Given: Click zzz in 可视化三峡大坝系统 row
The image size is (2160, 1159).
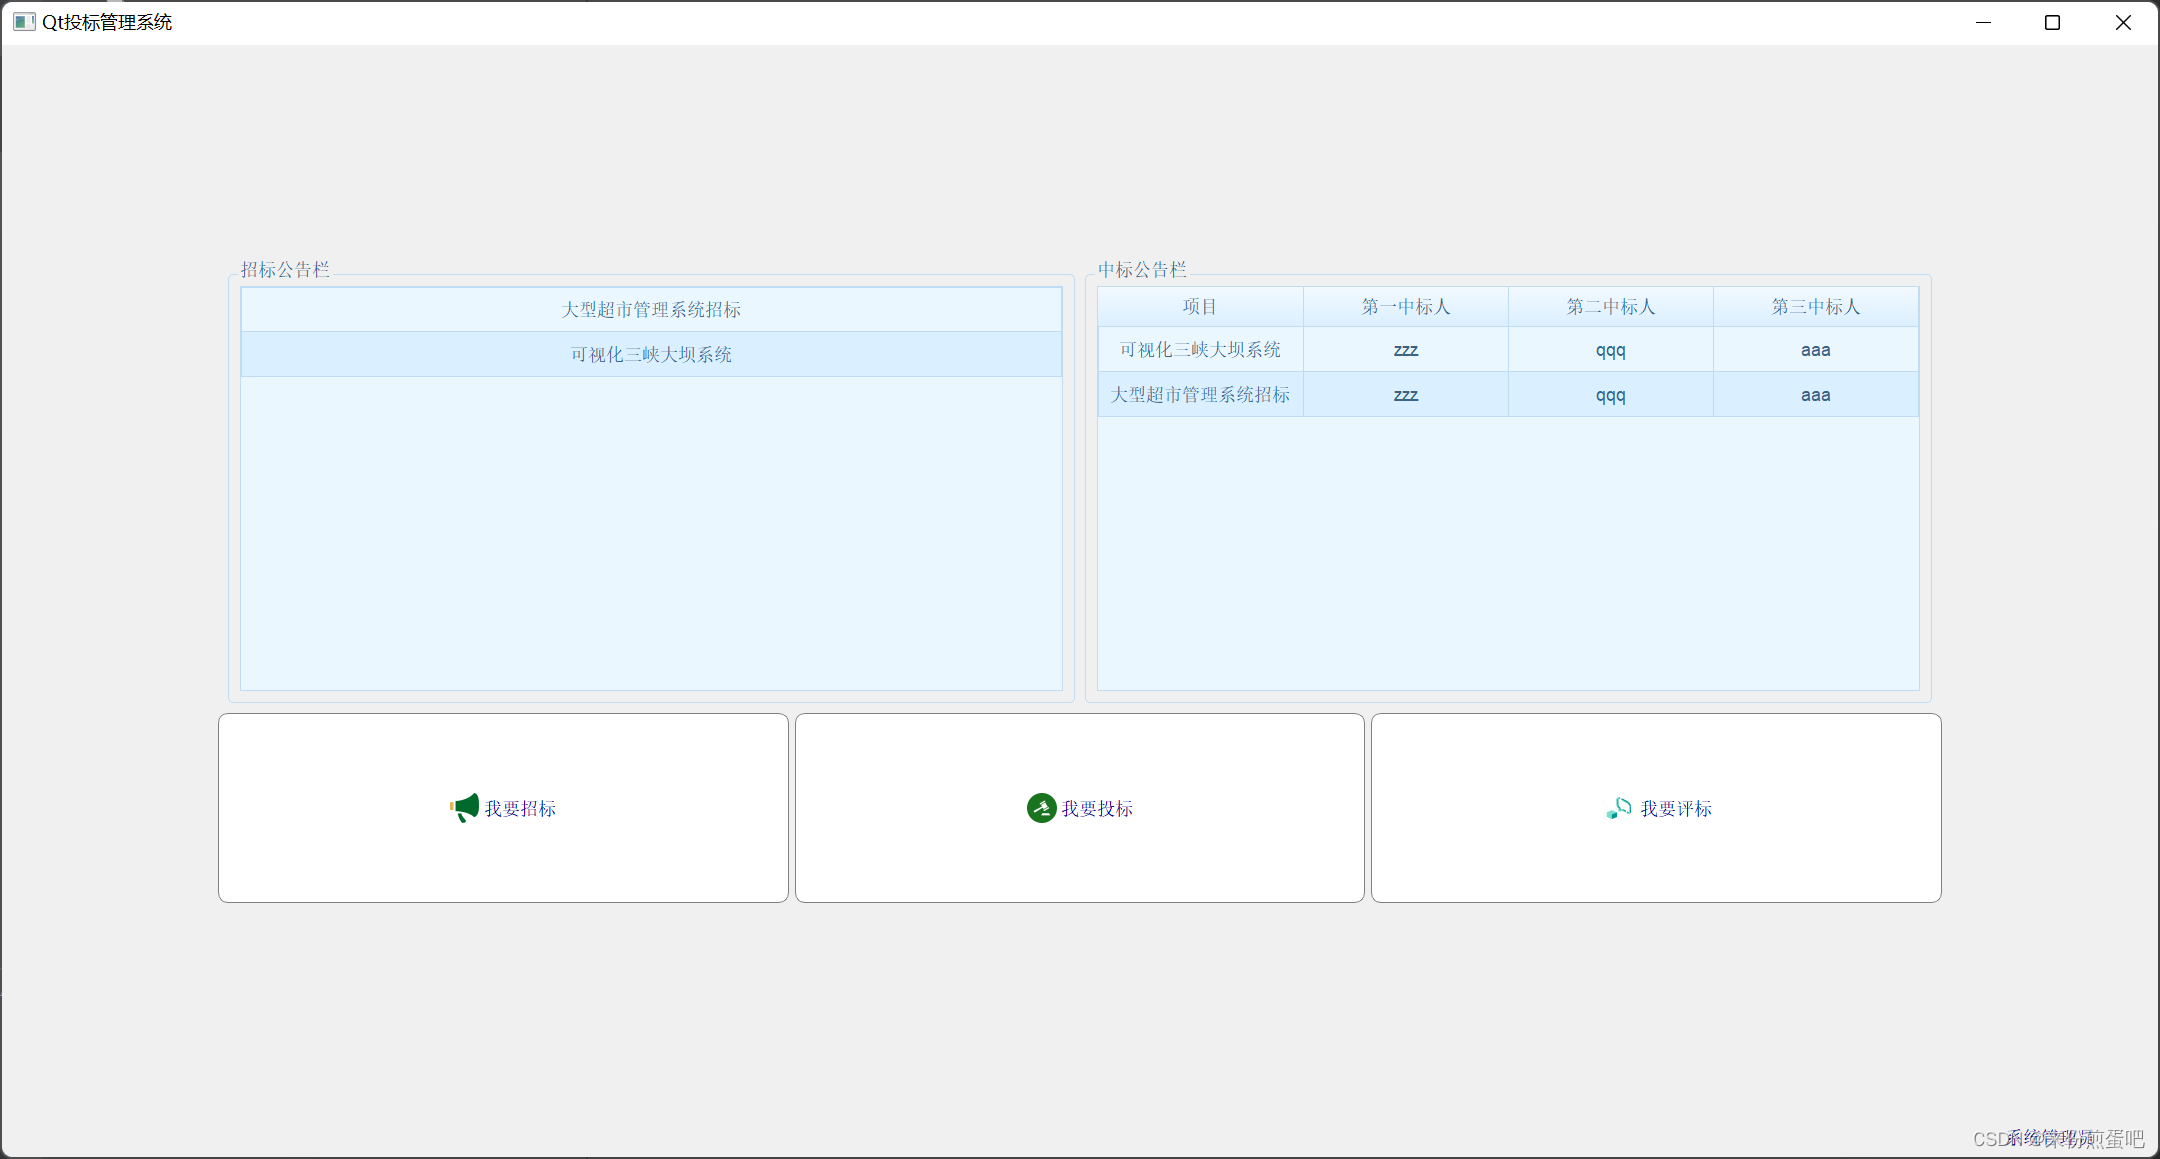Looking at the screenshot, I should (x=1405, y=350).
